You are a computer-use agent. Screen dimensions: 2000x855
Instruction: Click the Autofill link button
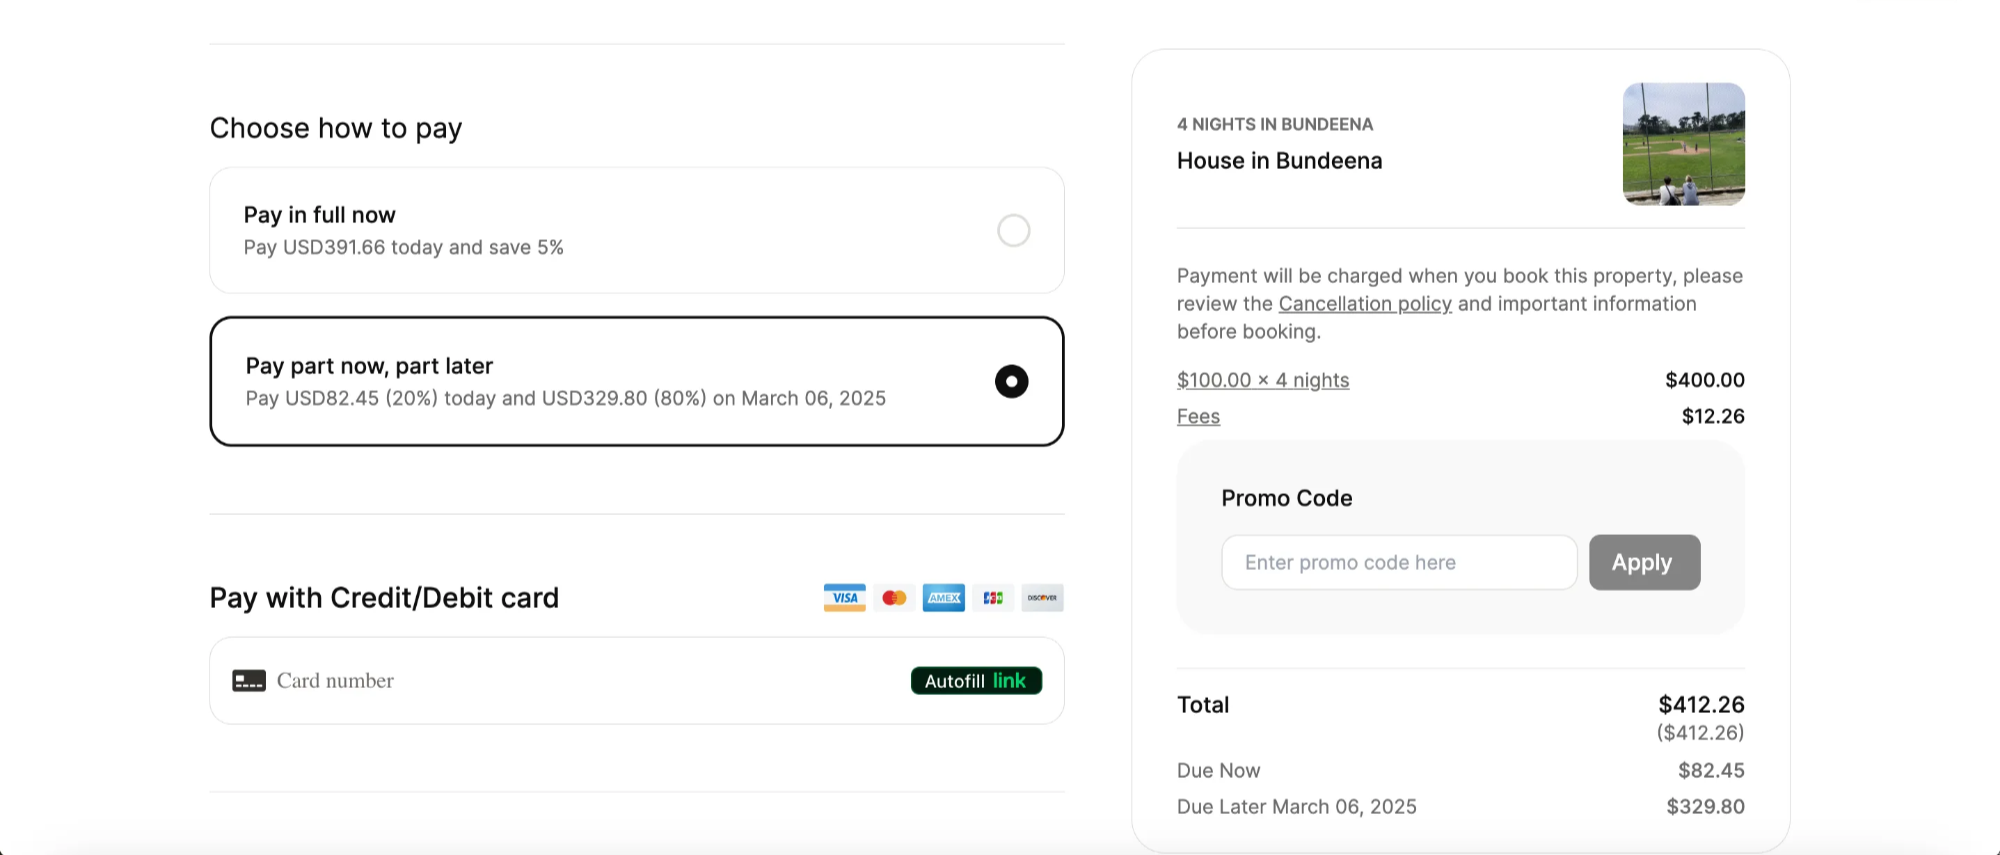(976, 681)
